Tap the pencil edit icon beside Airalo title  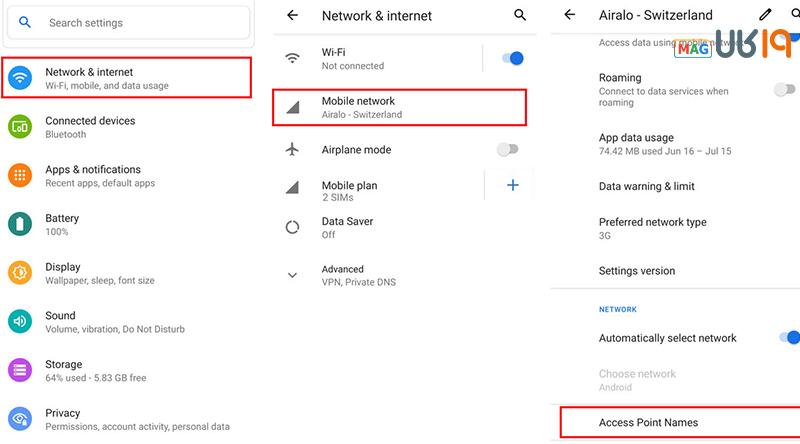766,15
